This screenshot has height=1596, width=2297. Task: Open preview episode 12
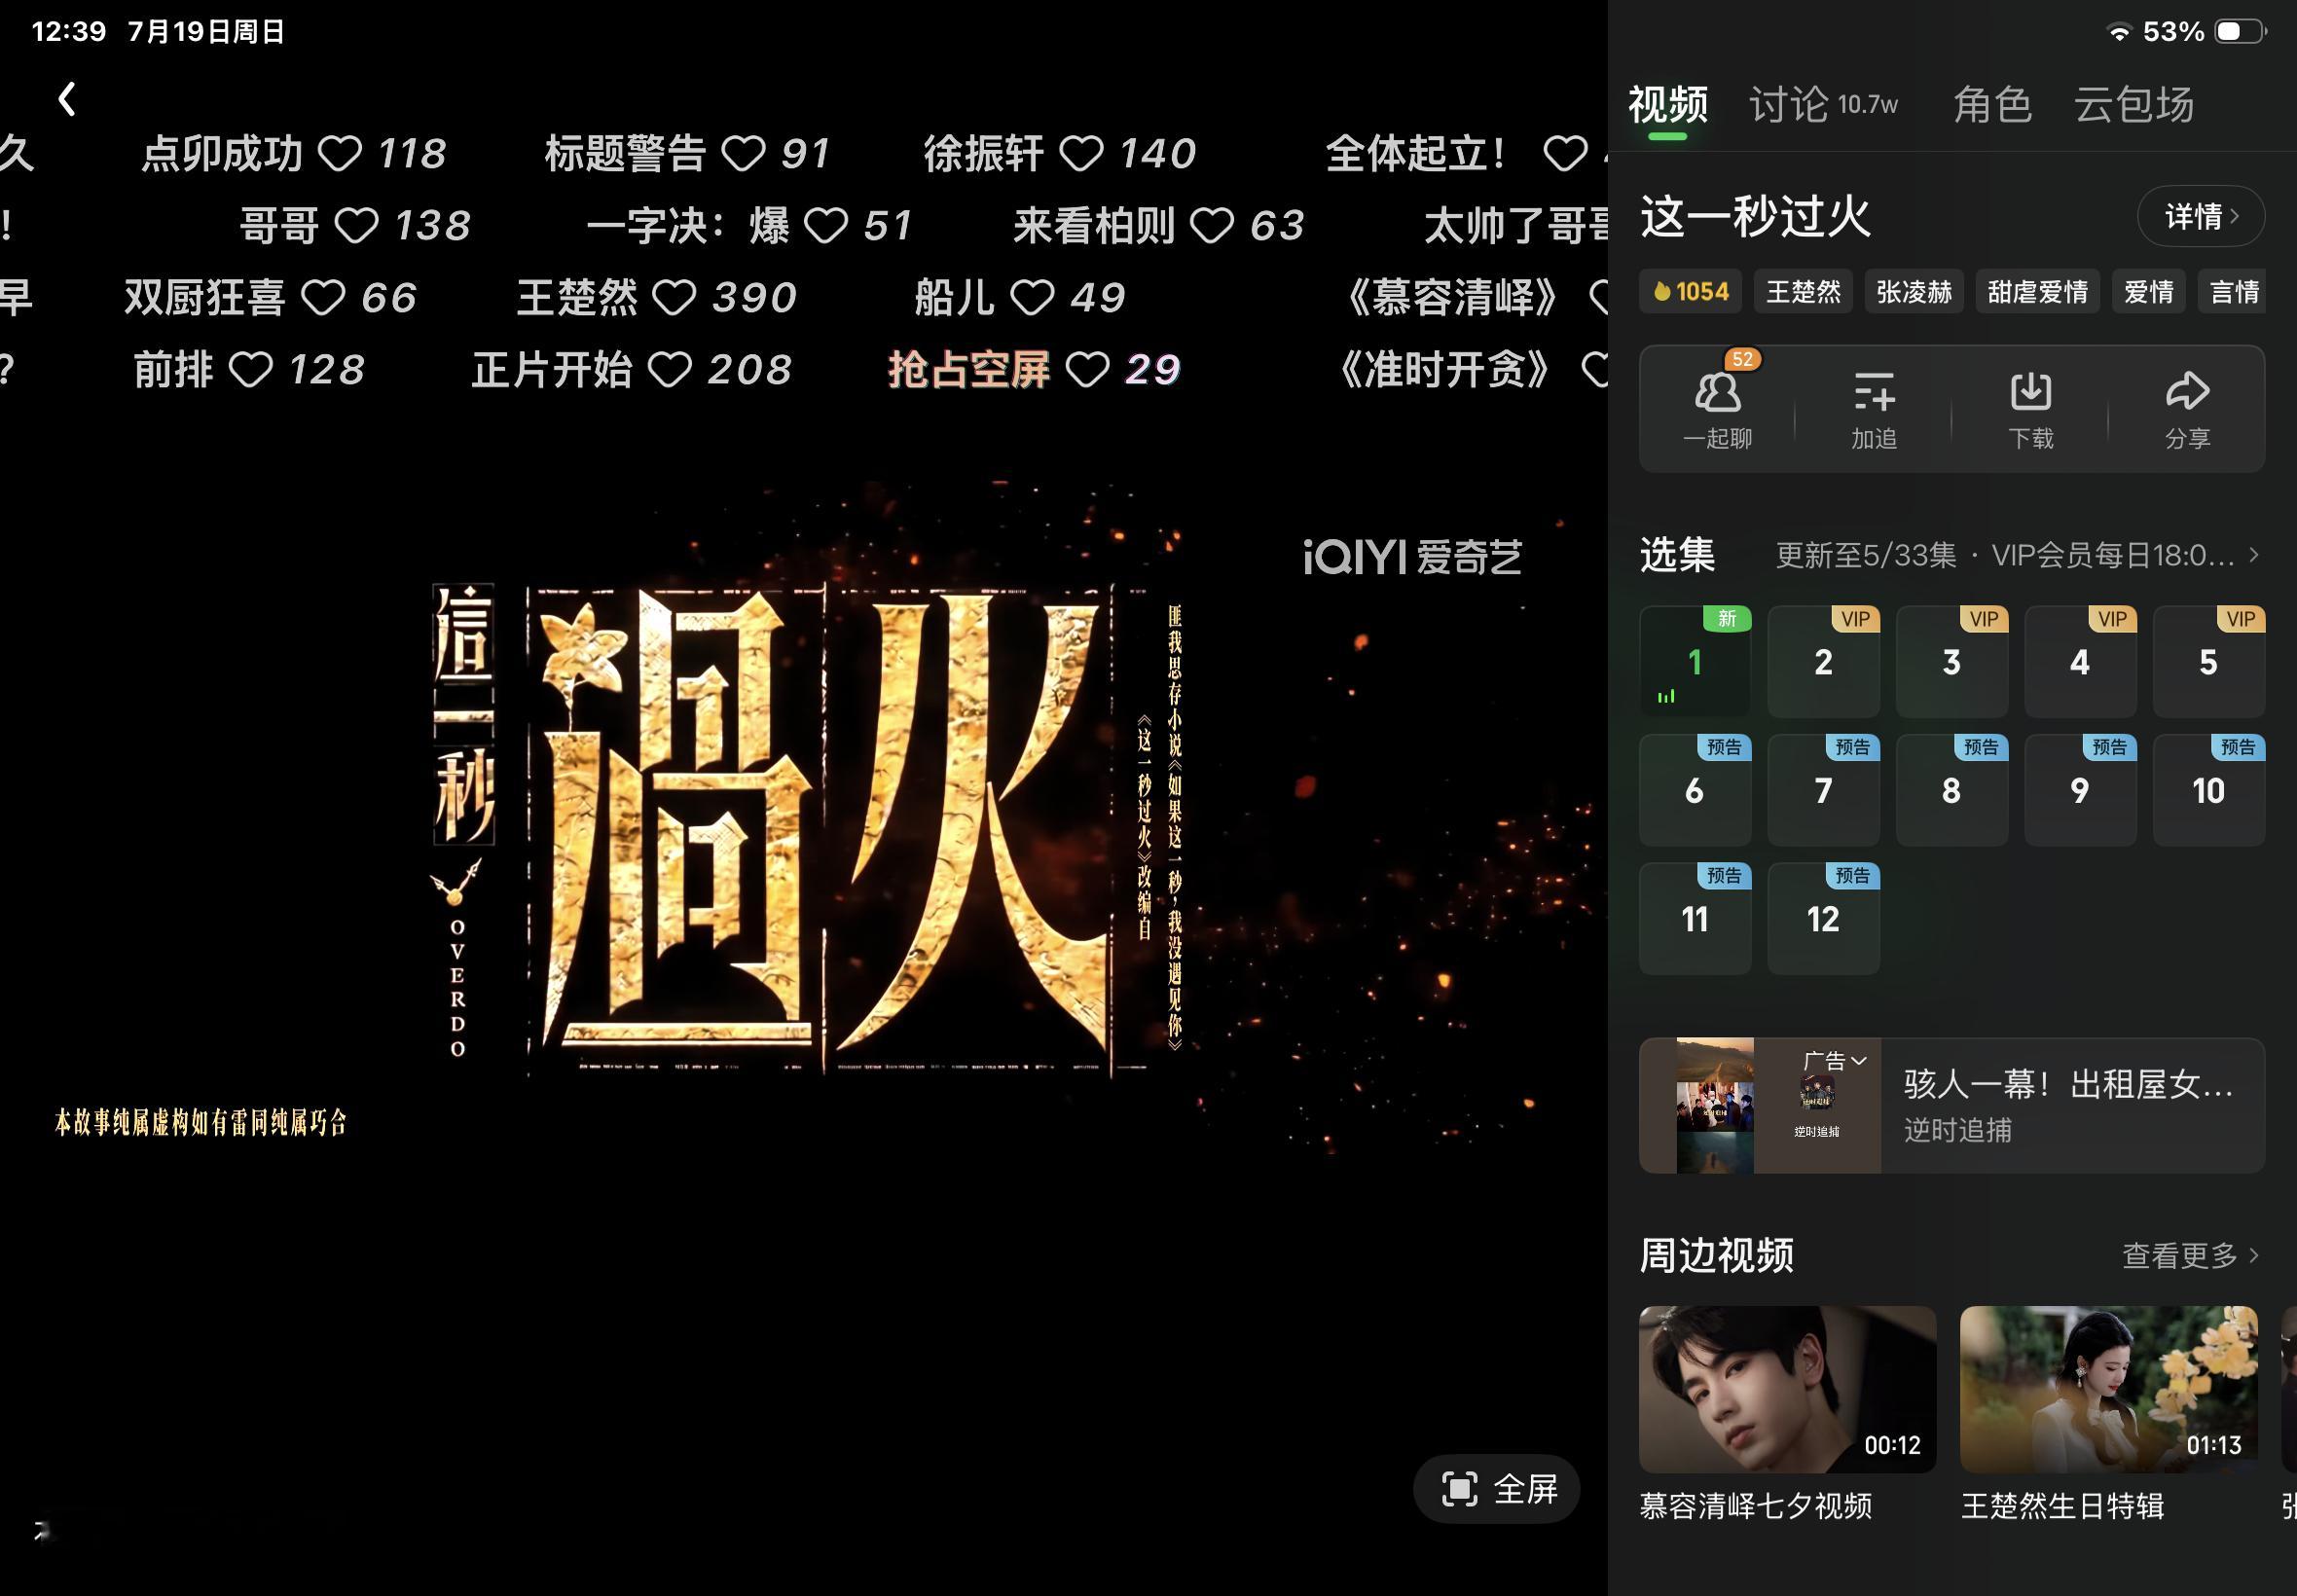click(1823, 918)
